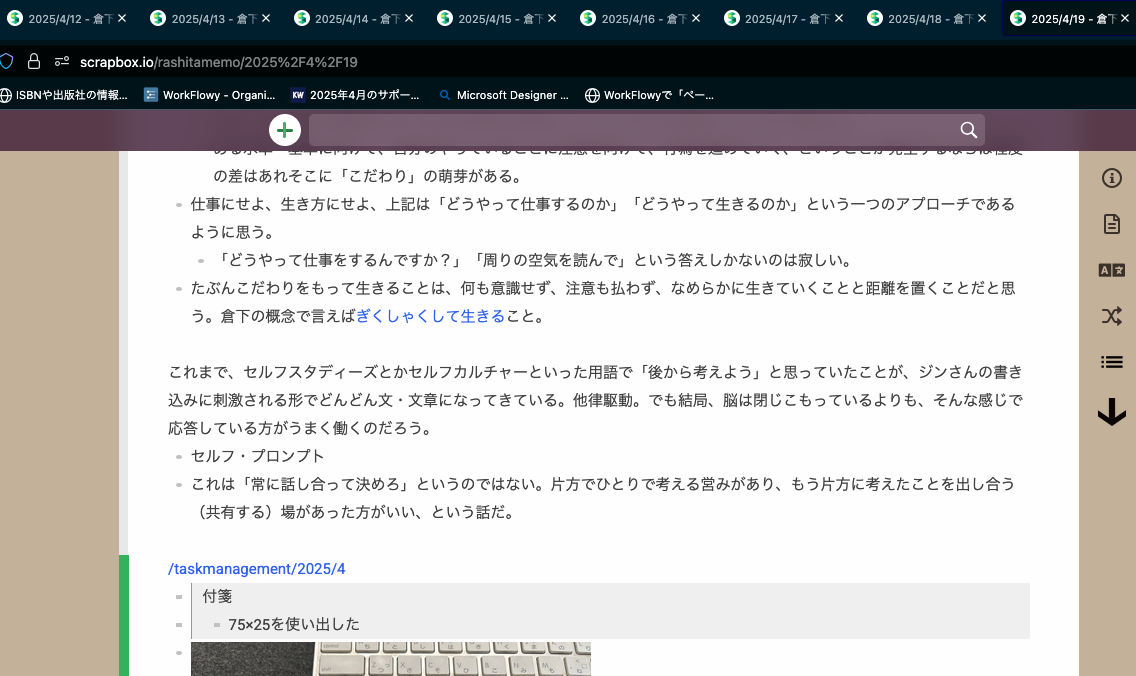Image resolution: width=1136 pixels, height=676 pixels.
Task: Open site security info via the lock icon
Action: pos(34,59)
